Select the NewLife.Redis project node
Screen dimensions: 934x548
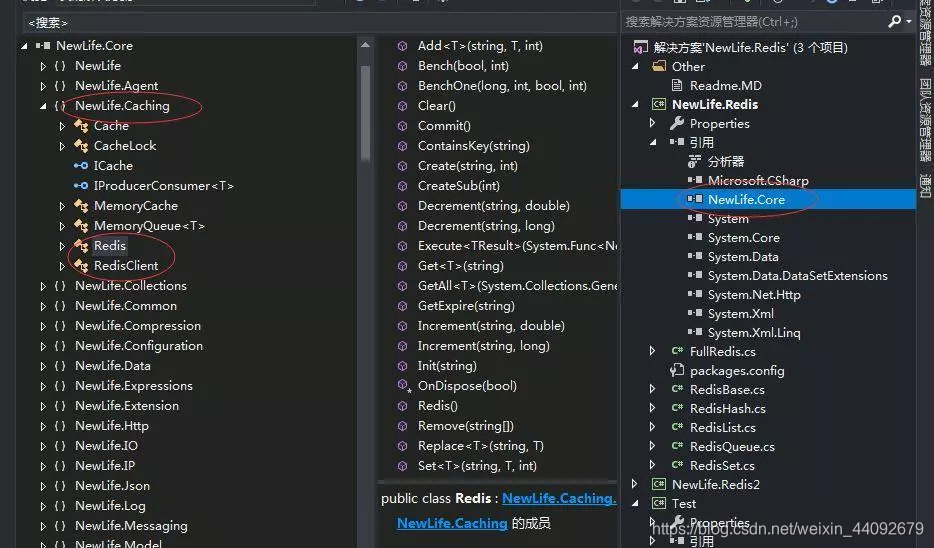click(x=715, y=104)
